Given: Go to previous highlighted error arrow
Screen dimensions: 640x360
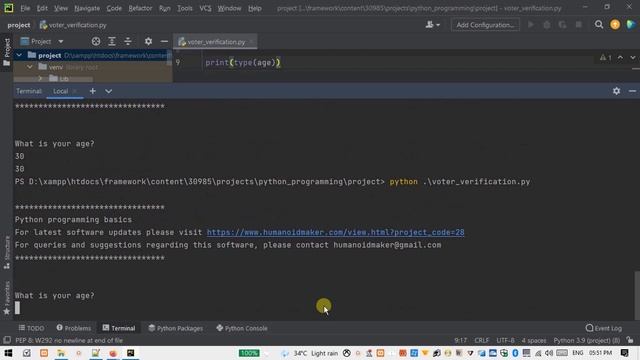Looking at the screenshot, I should coord(620,58).
